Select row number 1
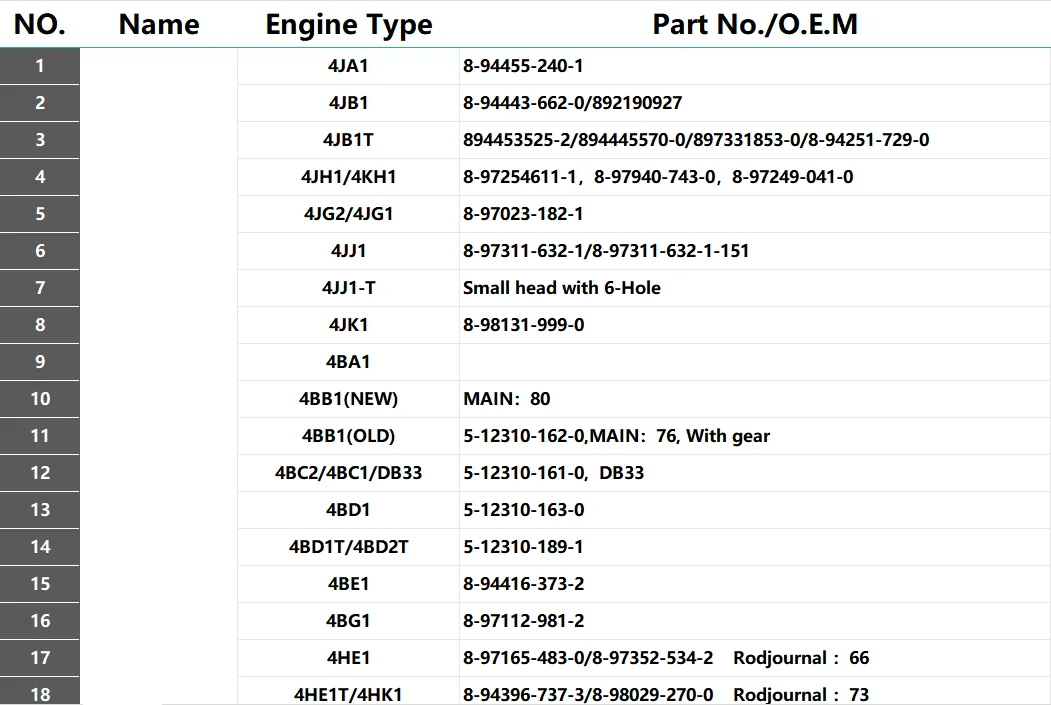This screenshot has width=1051, height=705. [40, 66]
